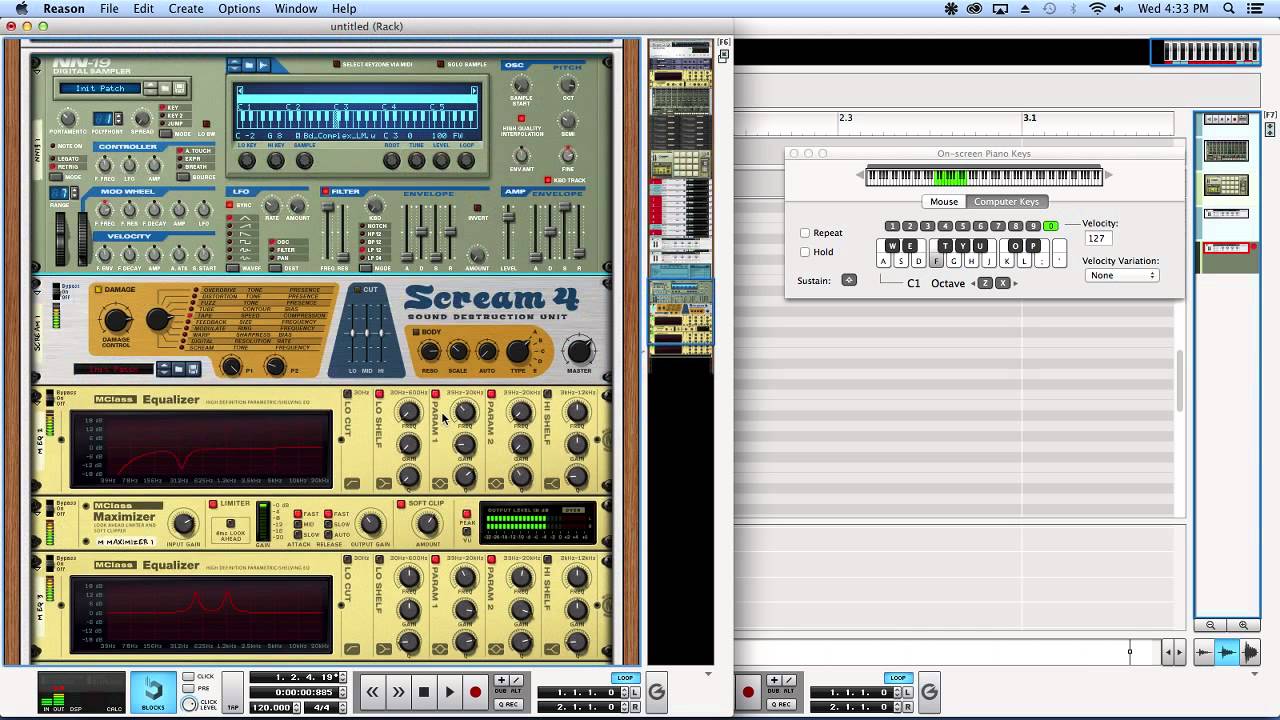This screenshot has height=720, width=1280.
Task: Open the Options menu
Action: pos(239,9)
